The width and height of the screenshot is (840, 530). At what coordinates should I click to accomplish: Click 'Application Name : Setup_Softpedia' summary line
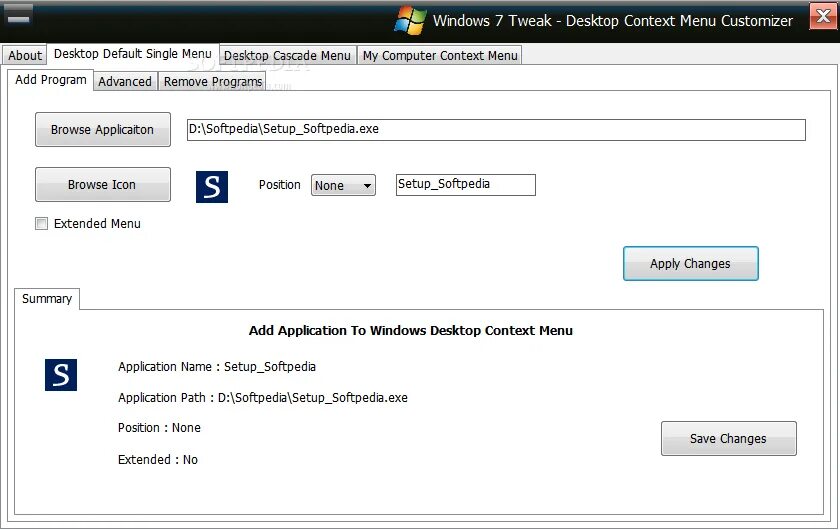pos(217,367)
